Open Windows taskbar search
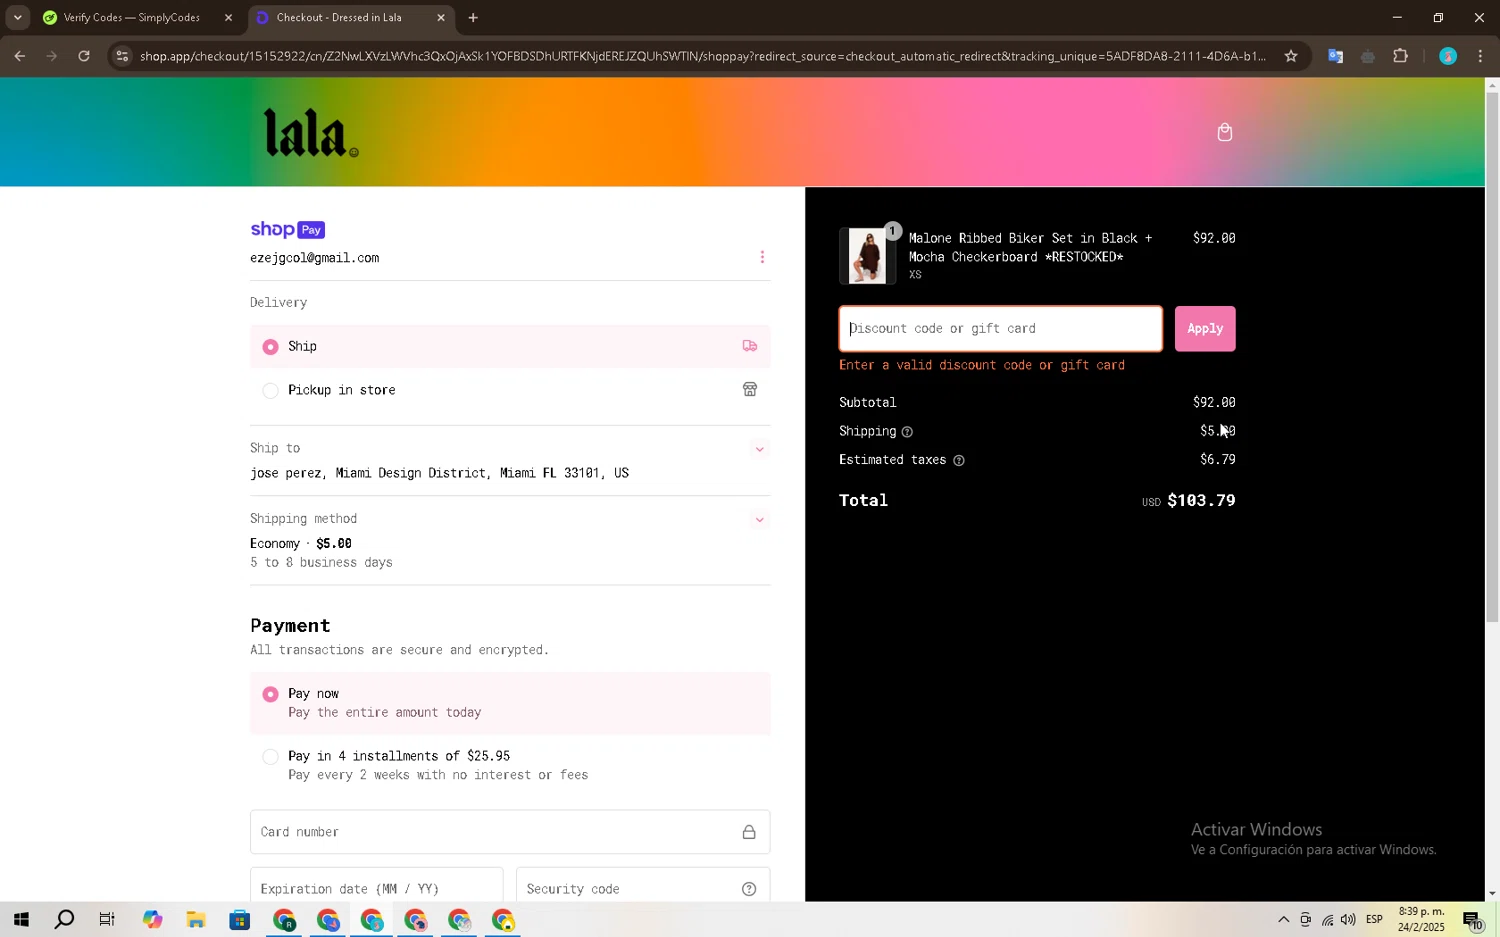Image resolution: width=1500 pixels, height=937 pixels. pos(64,920)
